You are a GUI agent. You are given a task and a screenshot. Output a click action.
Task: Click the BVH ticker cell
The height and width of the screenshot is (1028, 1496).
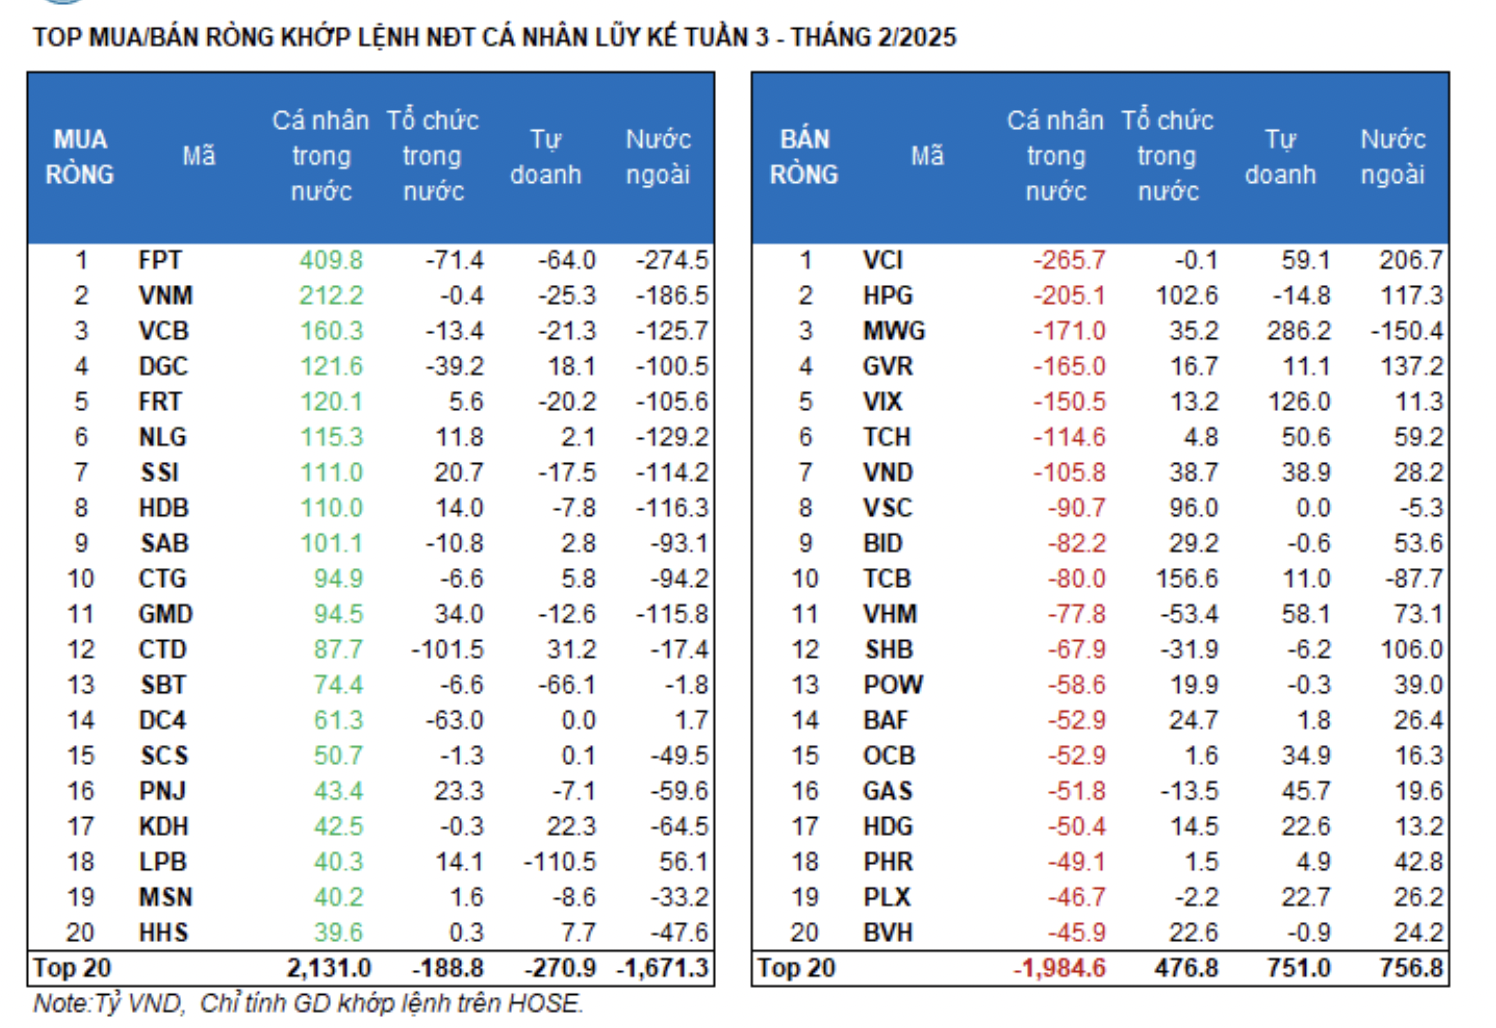[888, 933]
